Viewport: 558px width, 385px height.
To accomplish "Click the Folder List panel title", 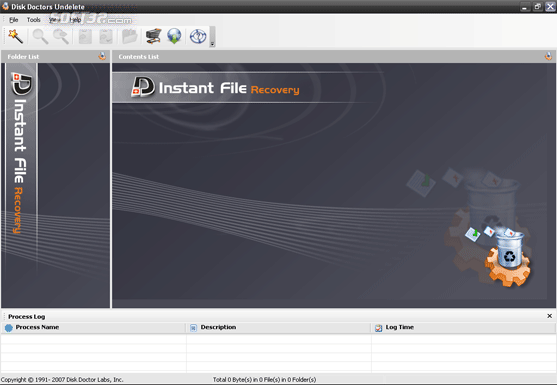I will click(x=23, y=57).
